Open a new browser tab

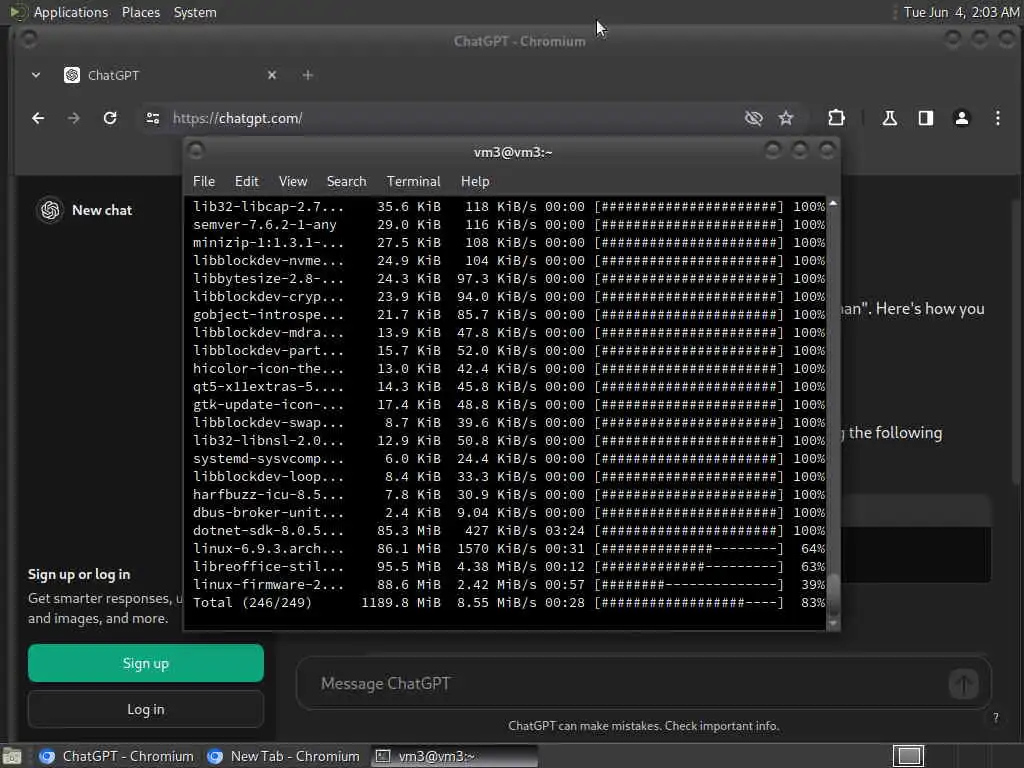click(308, 75)
